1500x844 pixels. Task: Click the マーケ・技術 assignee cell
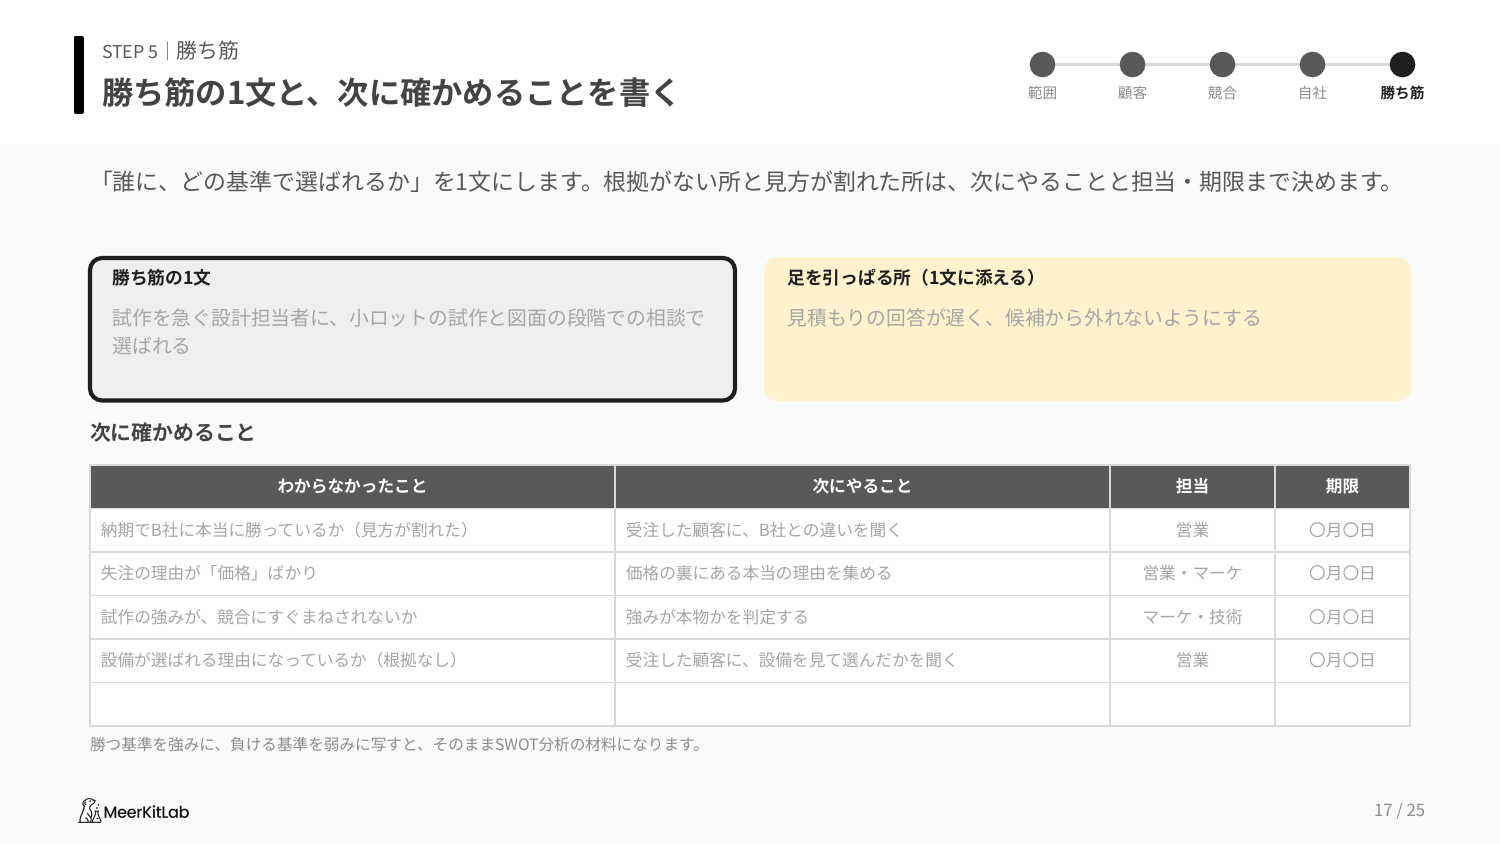tap(1192, 617)
